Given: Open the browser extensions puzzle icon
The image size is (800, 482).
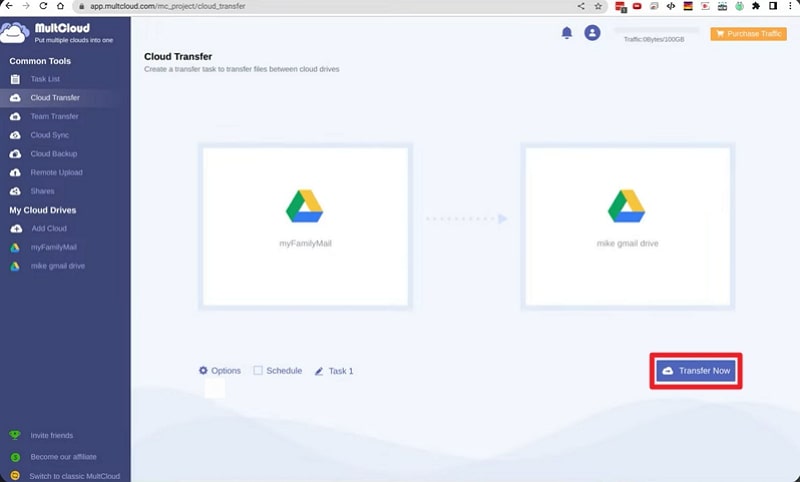Looking at the screenshot, I should click(x=756, y=6).
